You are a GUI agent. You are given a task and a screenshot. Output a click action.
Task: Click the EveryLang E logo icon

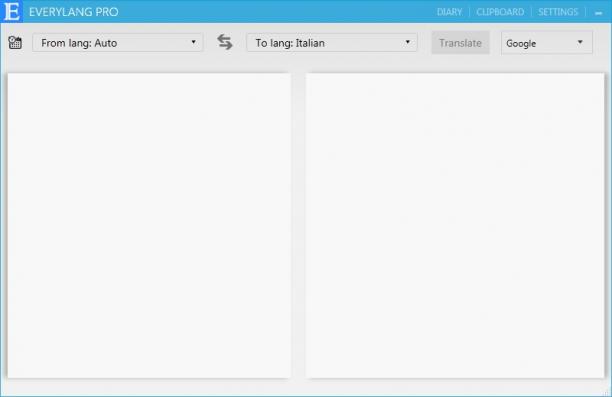point(12,11)
